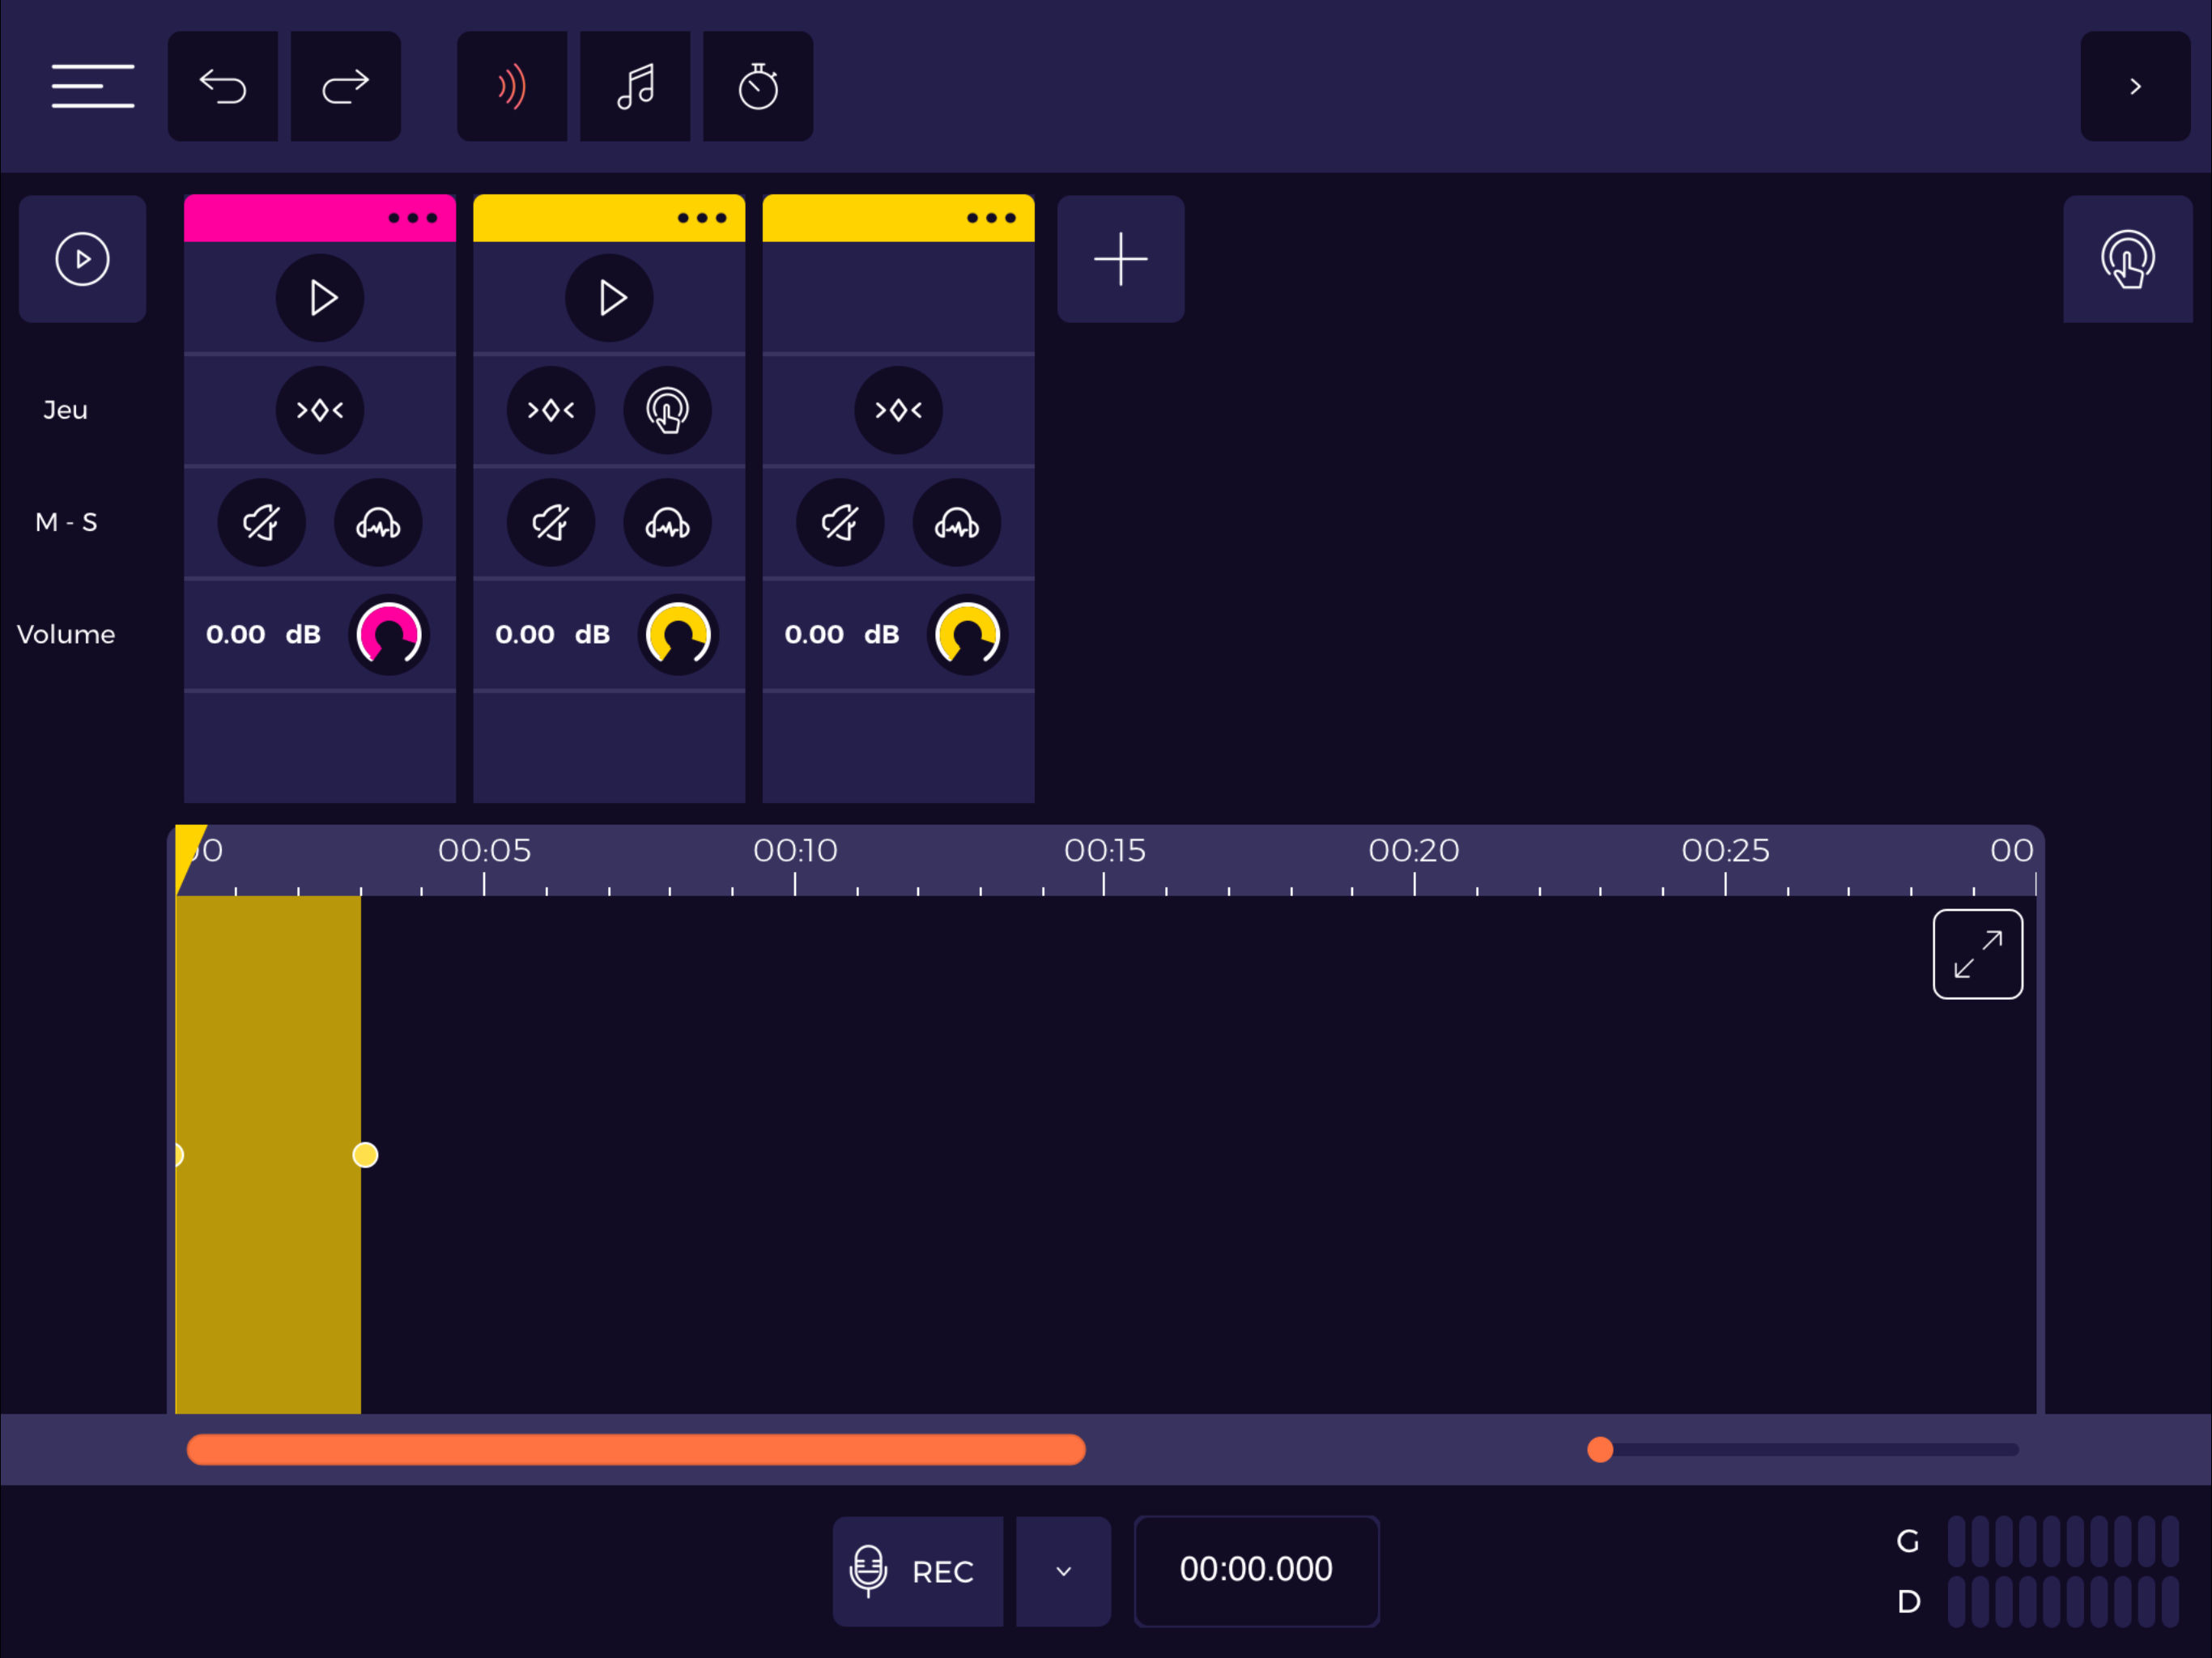
Task: Click the undo arrow button
Action: pos(223,86)
